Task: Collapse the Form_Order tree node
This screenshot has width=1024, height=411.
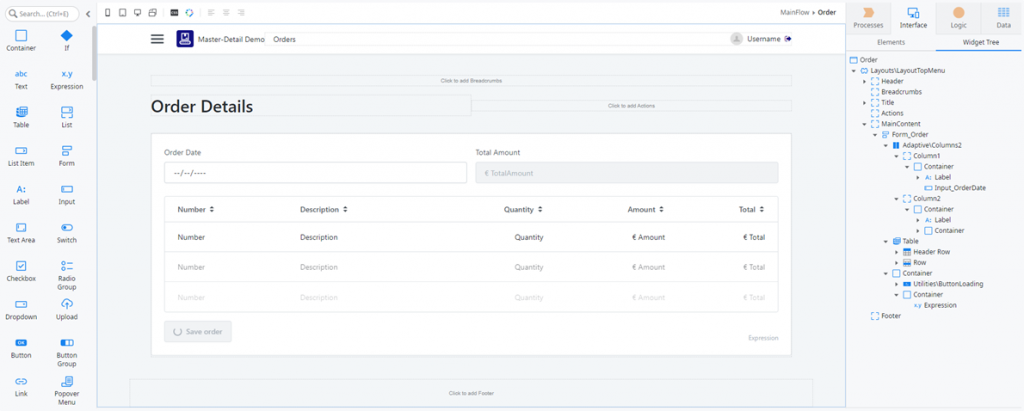Action: click(x=875, y=134)
